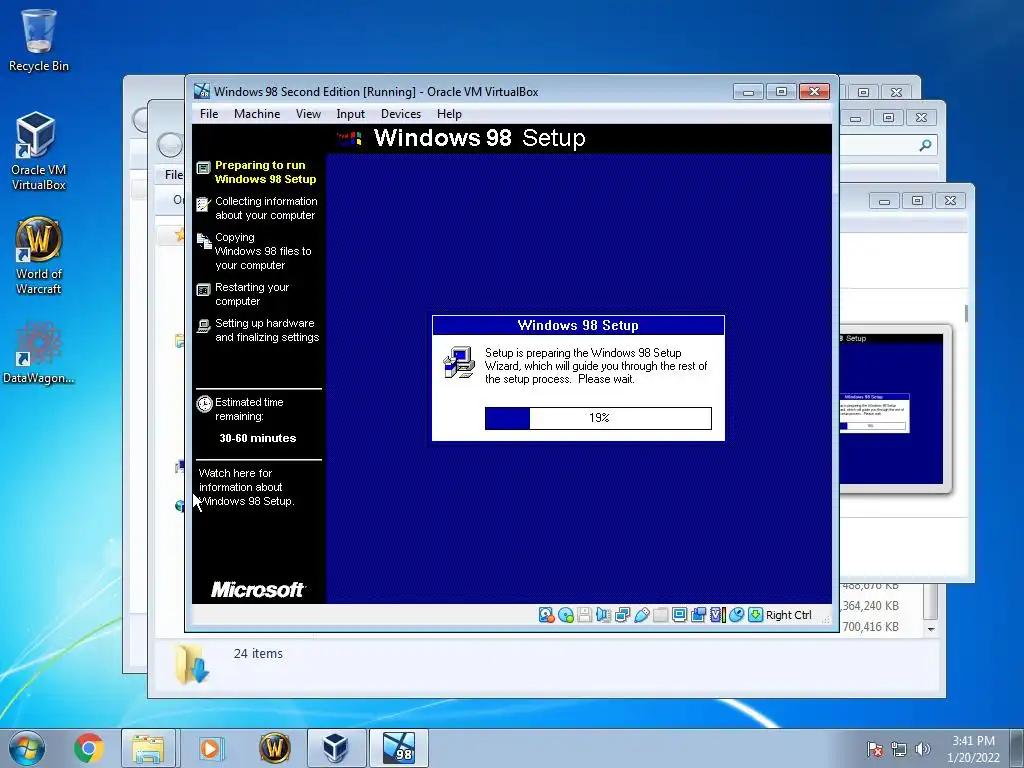
Task: Click the search magnifier in background Explorer window
Action: click(x=925, y=145)
